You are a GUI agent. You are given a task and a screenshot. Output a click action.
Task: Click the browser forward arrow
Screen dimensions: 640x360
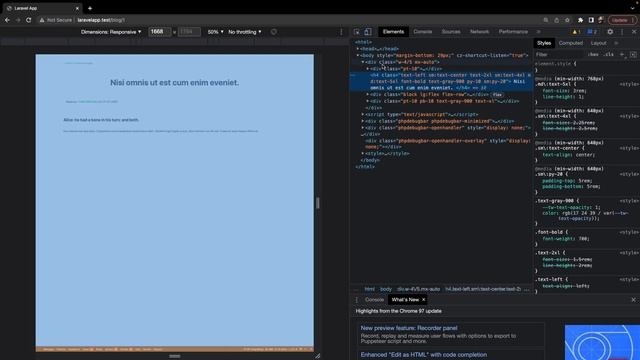coord(18,20)
